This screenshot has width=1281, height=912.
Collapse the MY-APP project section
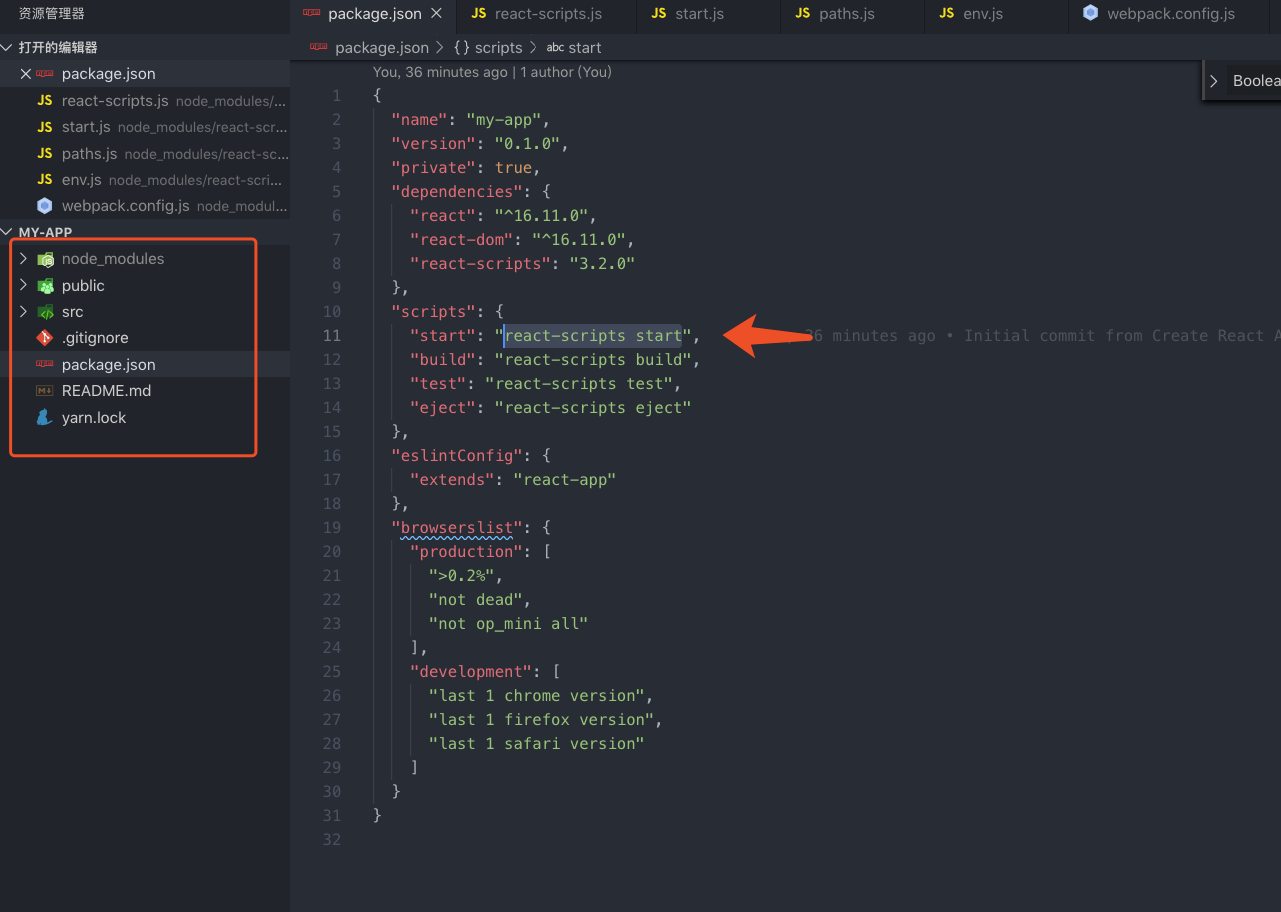[8, 232]
